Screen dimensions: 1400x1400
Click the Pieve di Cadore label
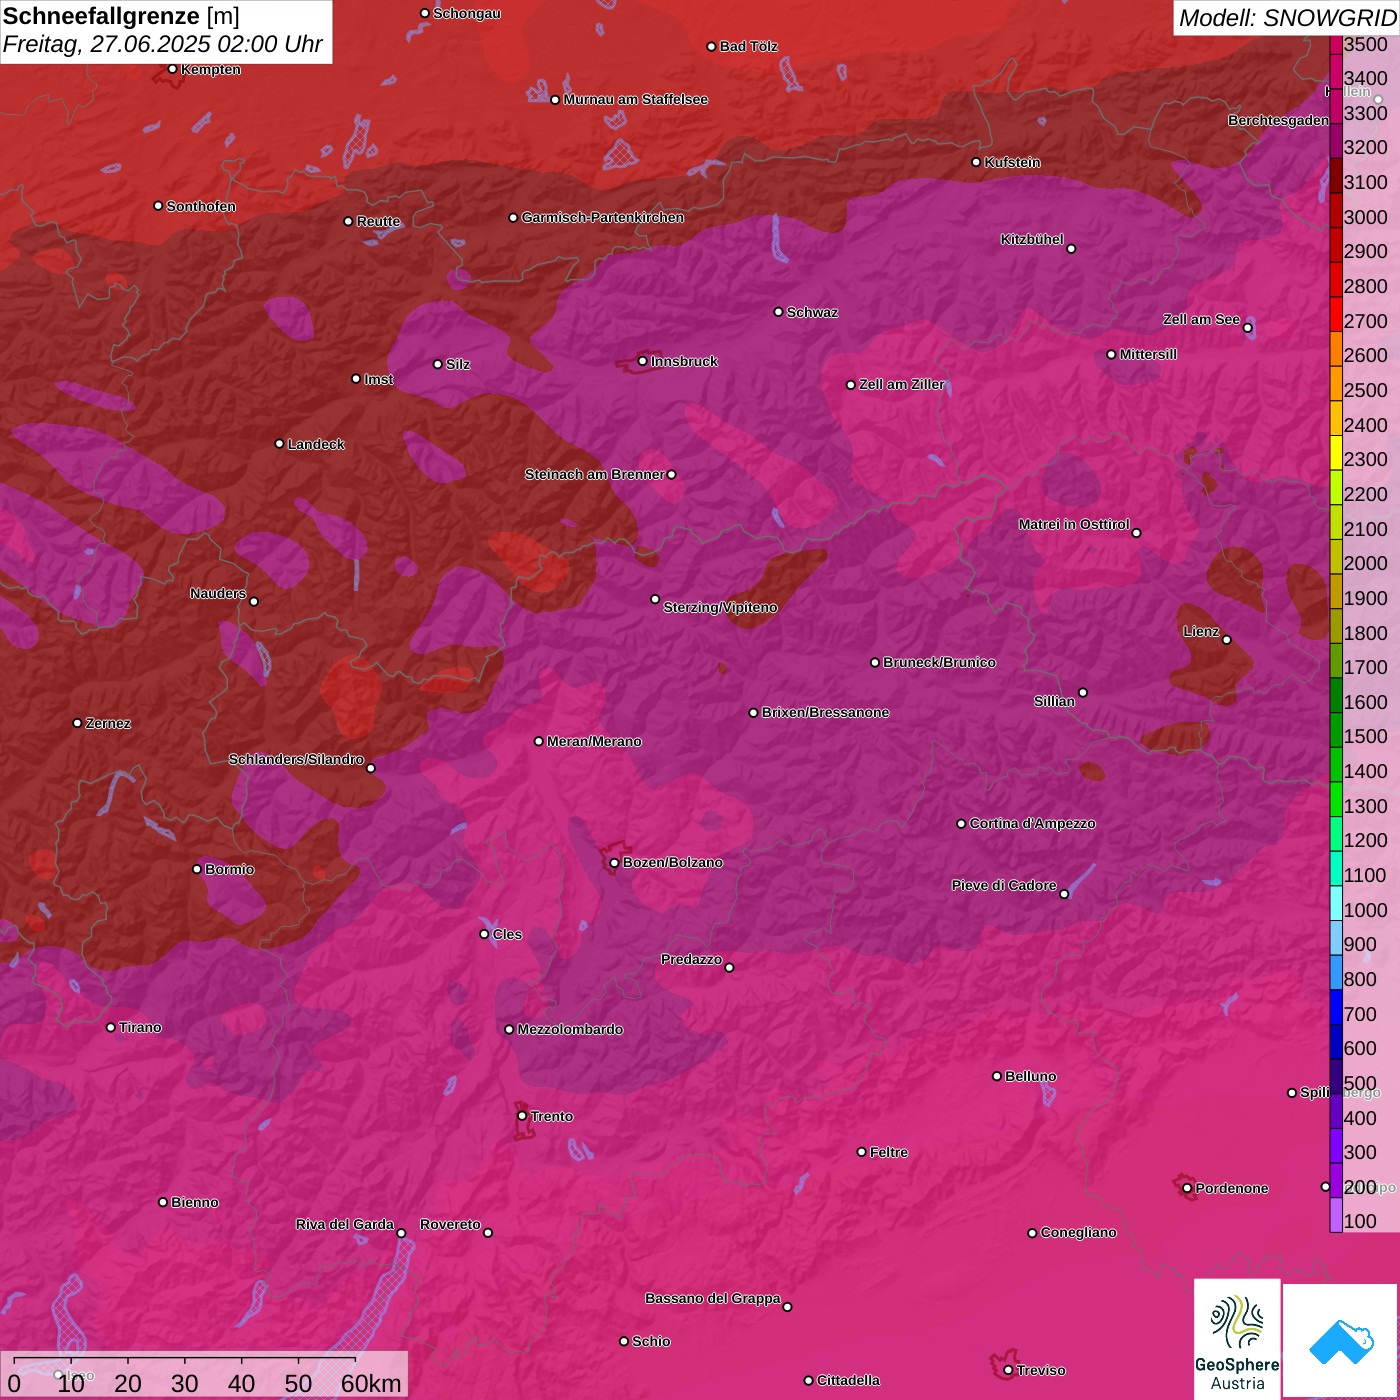(x=1004, y=885)
